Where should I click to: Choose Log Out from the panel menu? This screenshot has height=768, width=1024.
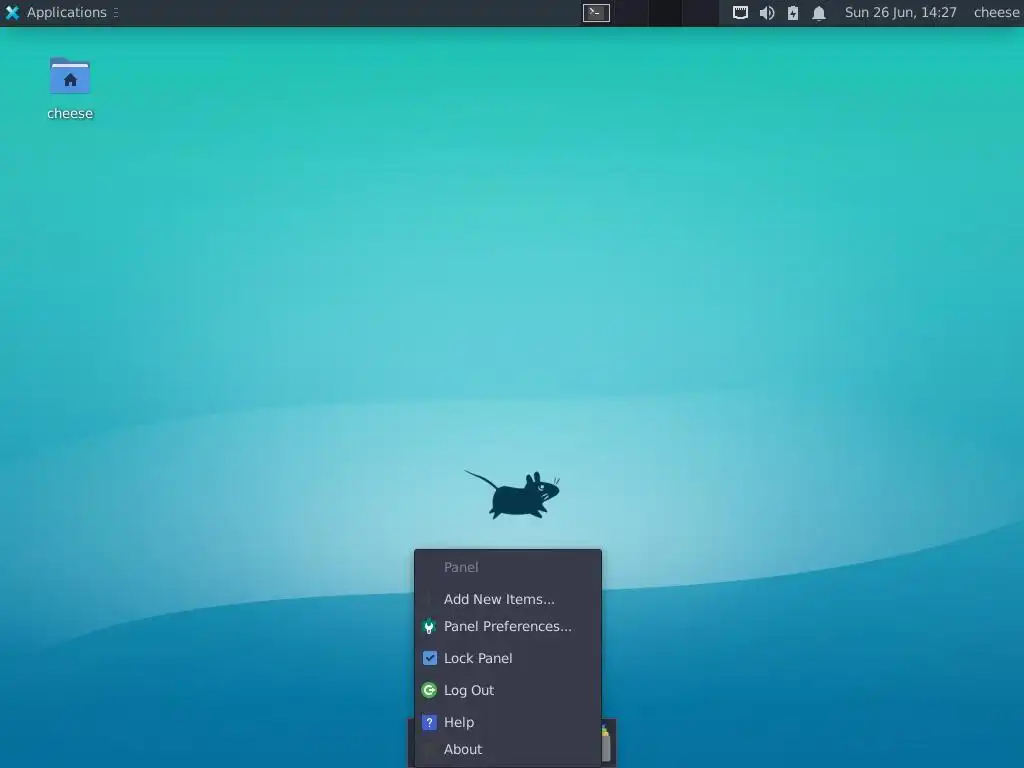coord(508,690)
